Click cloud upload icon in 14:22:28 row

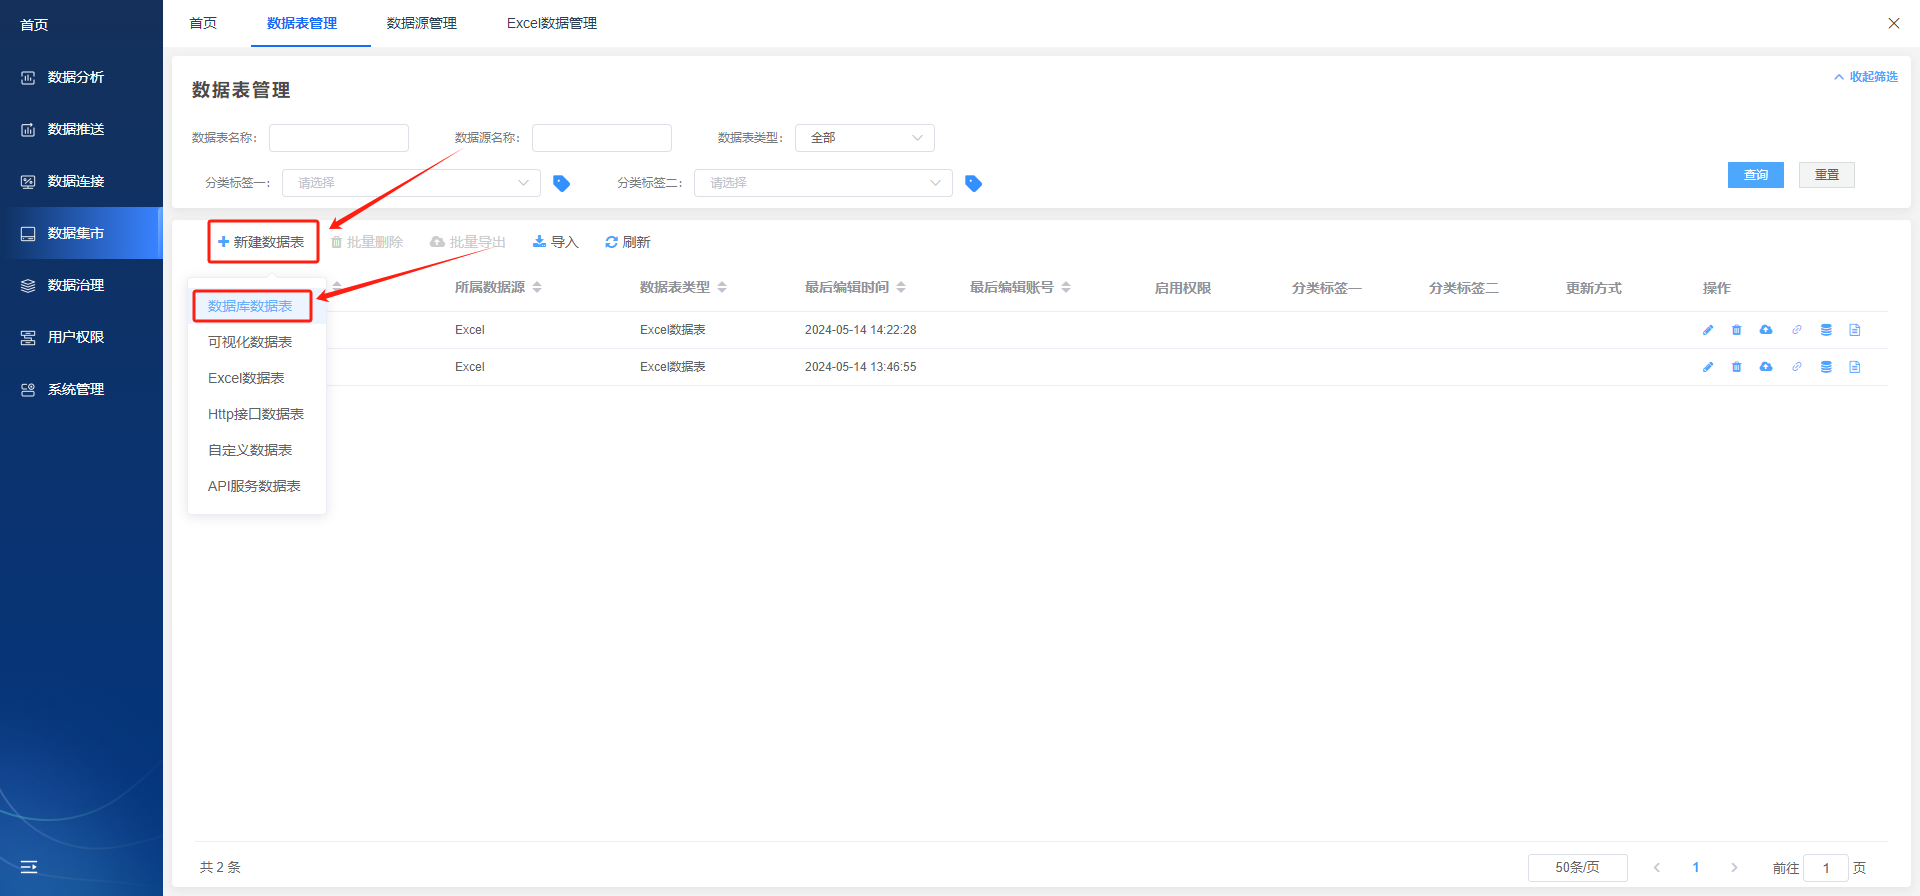click(x=1766, y=330)
